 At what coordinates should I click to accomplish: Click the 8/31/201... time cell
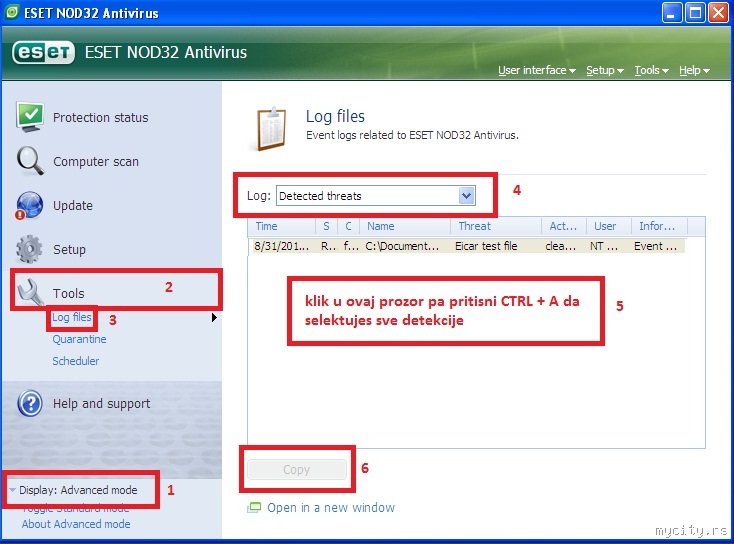281,246
